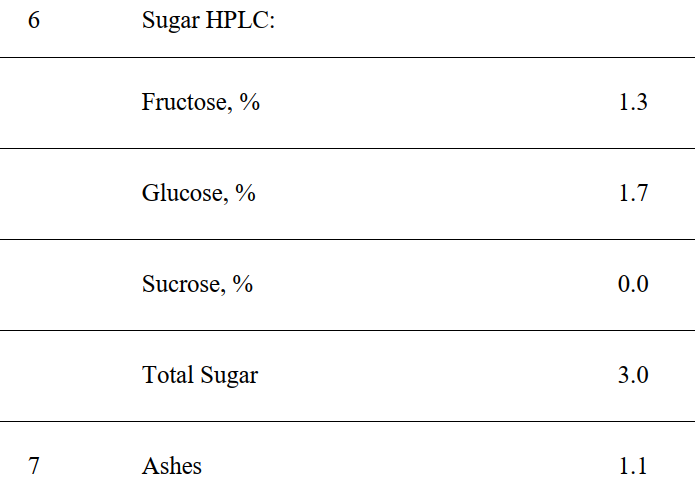Select the Fructose value 1.3
Screen dimensions: 695x497
pos(633,102)
